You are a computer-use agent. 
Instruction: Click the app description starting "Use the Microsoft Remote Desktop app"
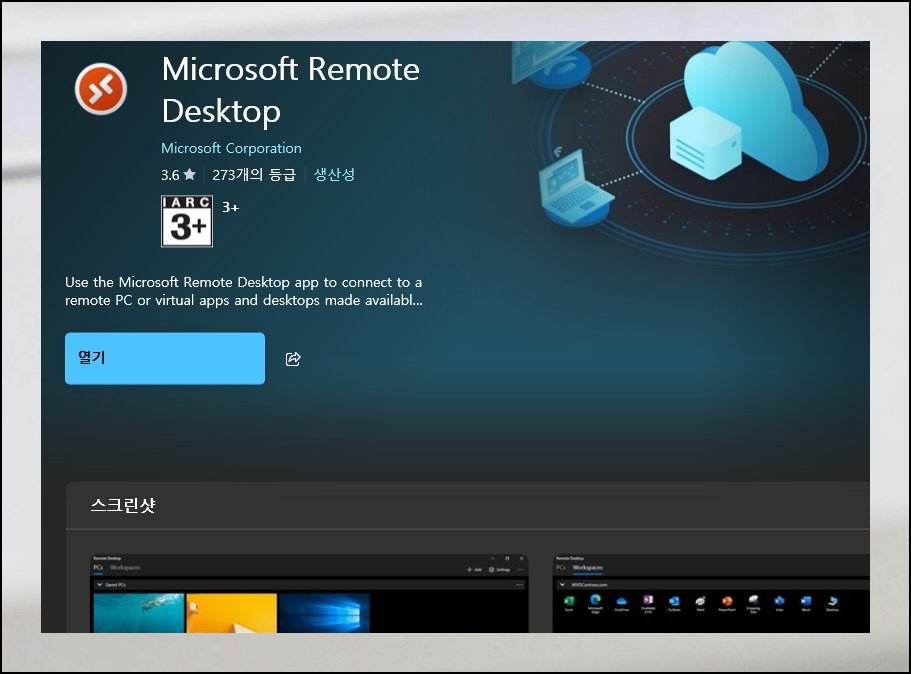click(x=243, y=291)
